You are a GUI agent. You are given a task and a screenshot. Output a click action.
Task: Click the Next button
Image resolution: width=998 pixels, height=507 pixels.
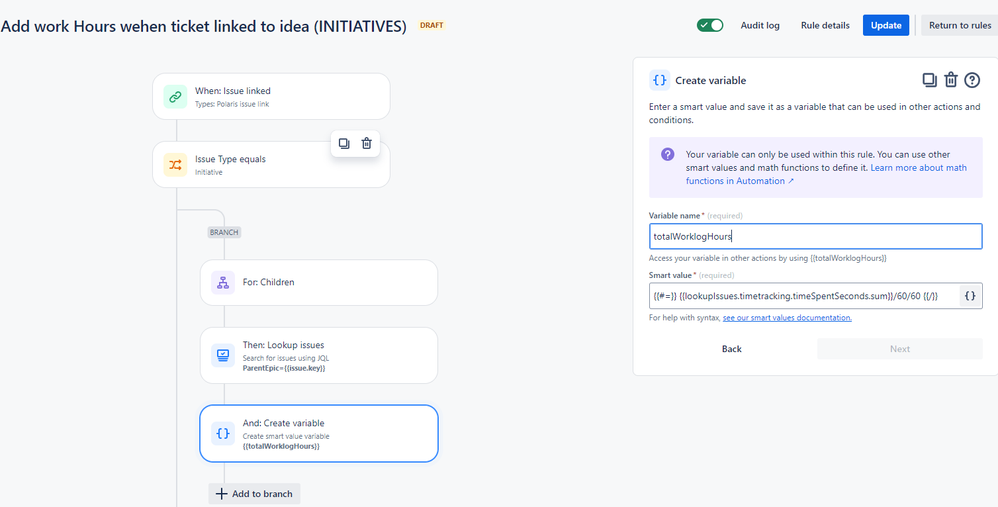click(900, 349)
